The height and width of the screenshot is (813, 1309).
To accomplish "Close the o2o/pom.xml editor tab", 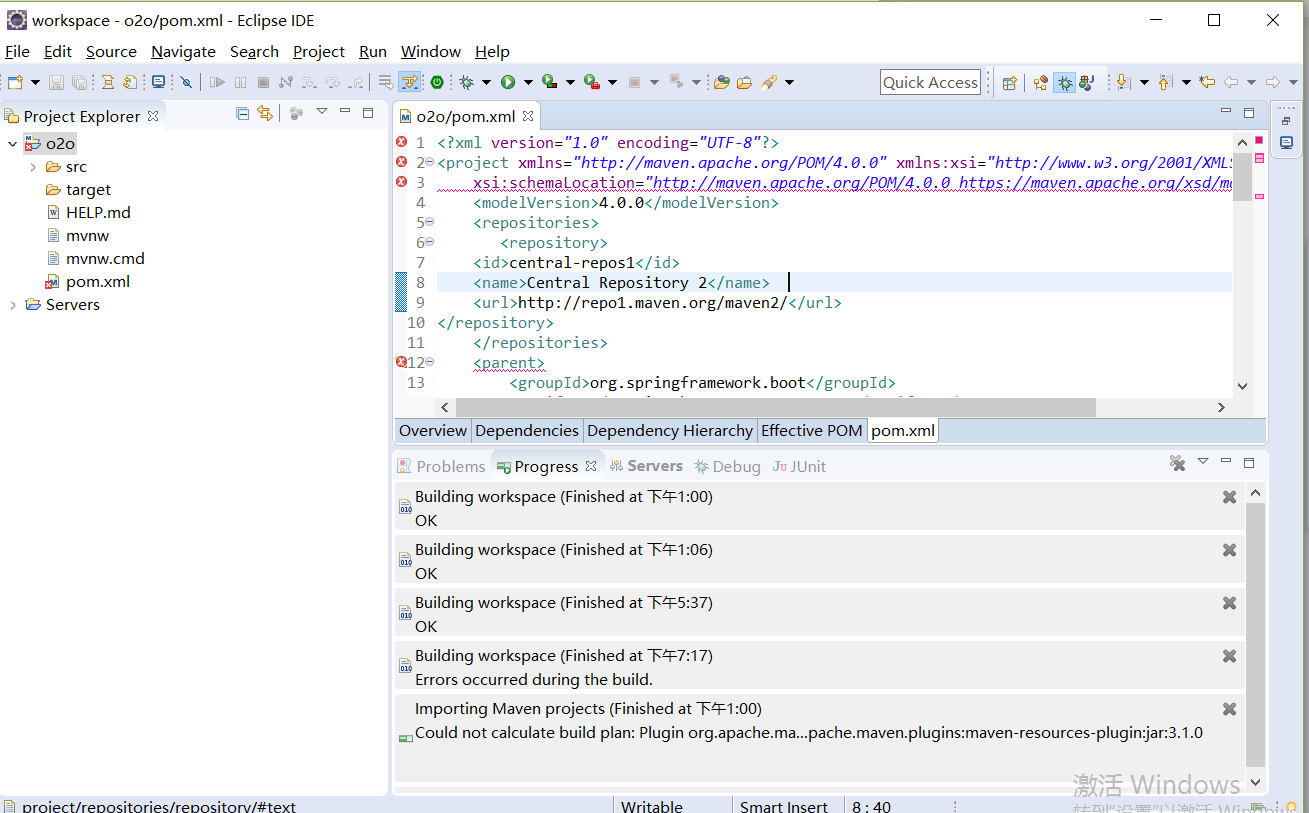I will pos(528,116).
